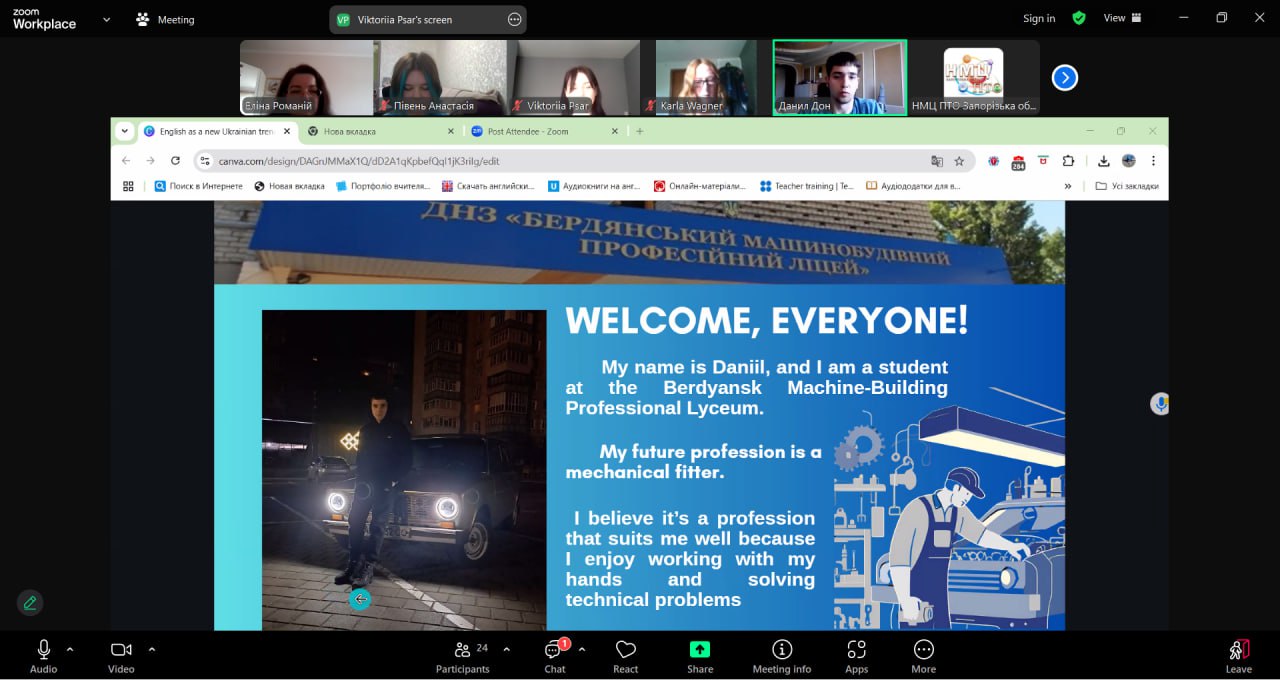Screen dimensions: 1280x680
Task: Open Аудиокниги на анг bookmark
Action: (x=594, y=186)
